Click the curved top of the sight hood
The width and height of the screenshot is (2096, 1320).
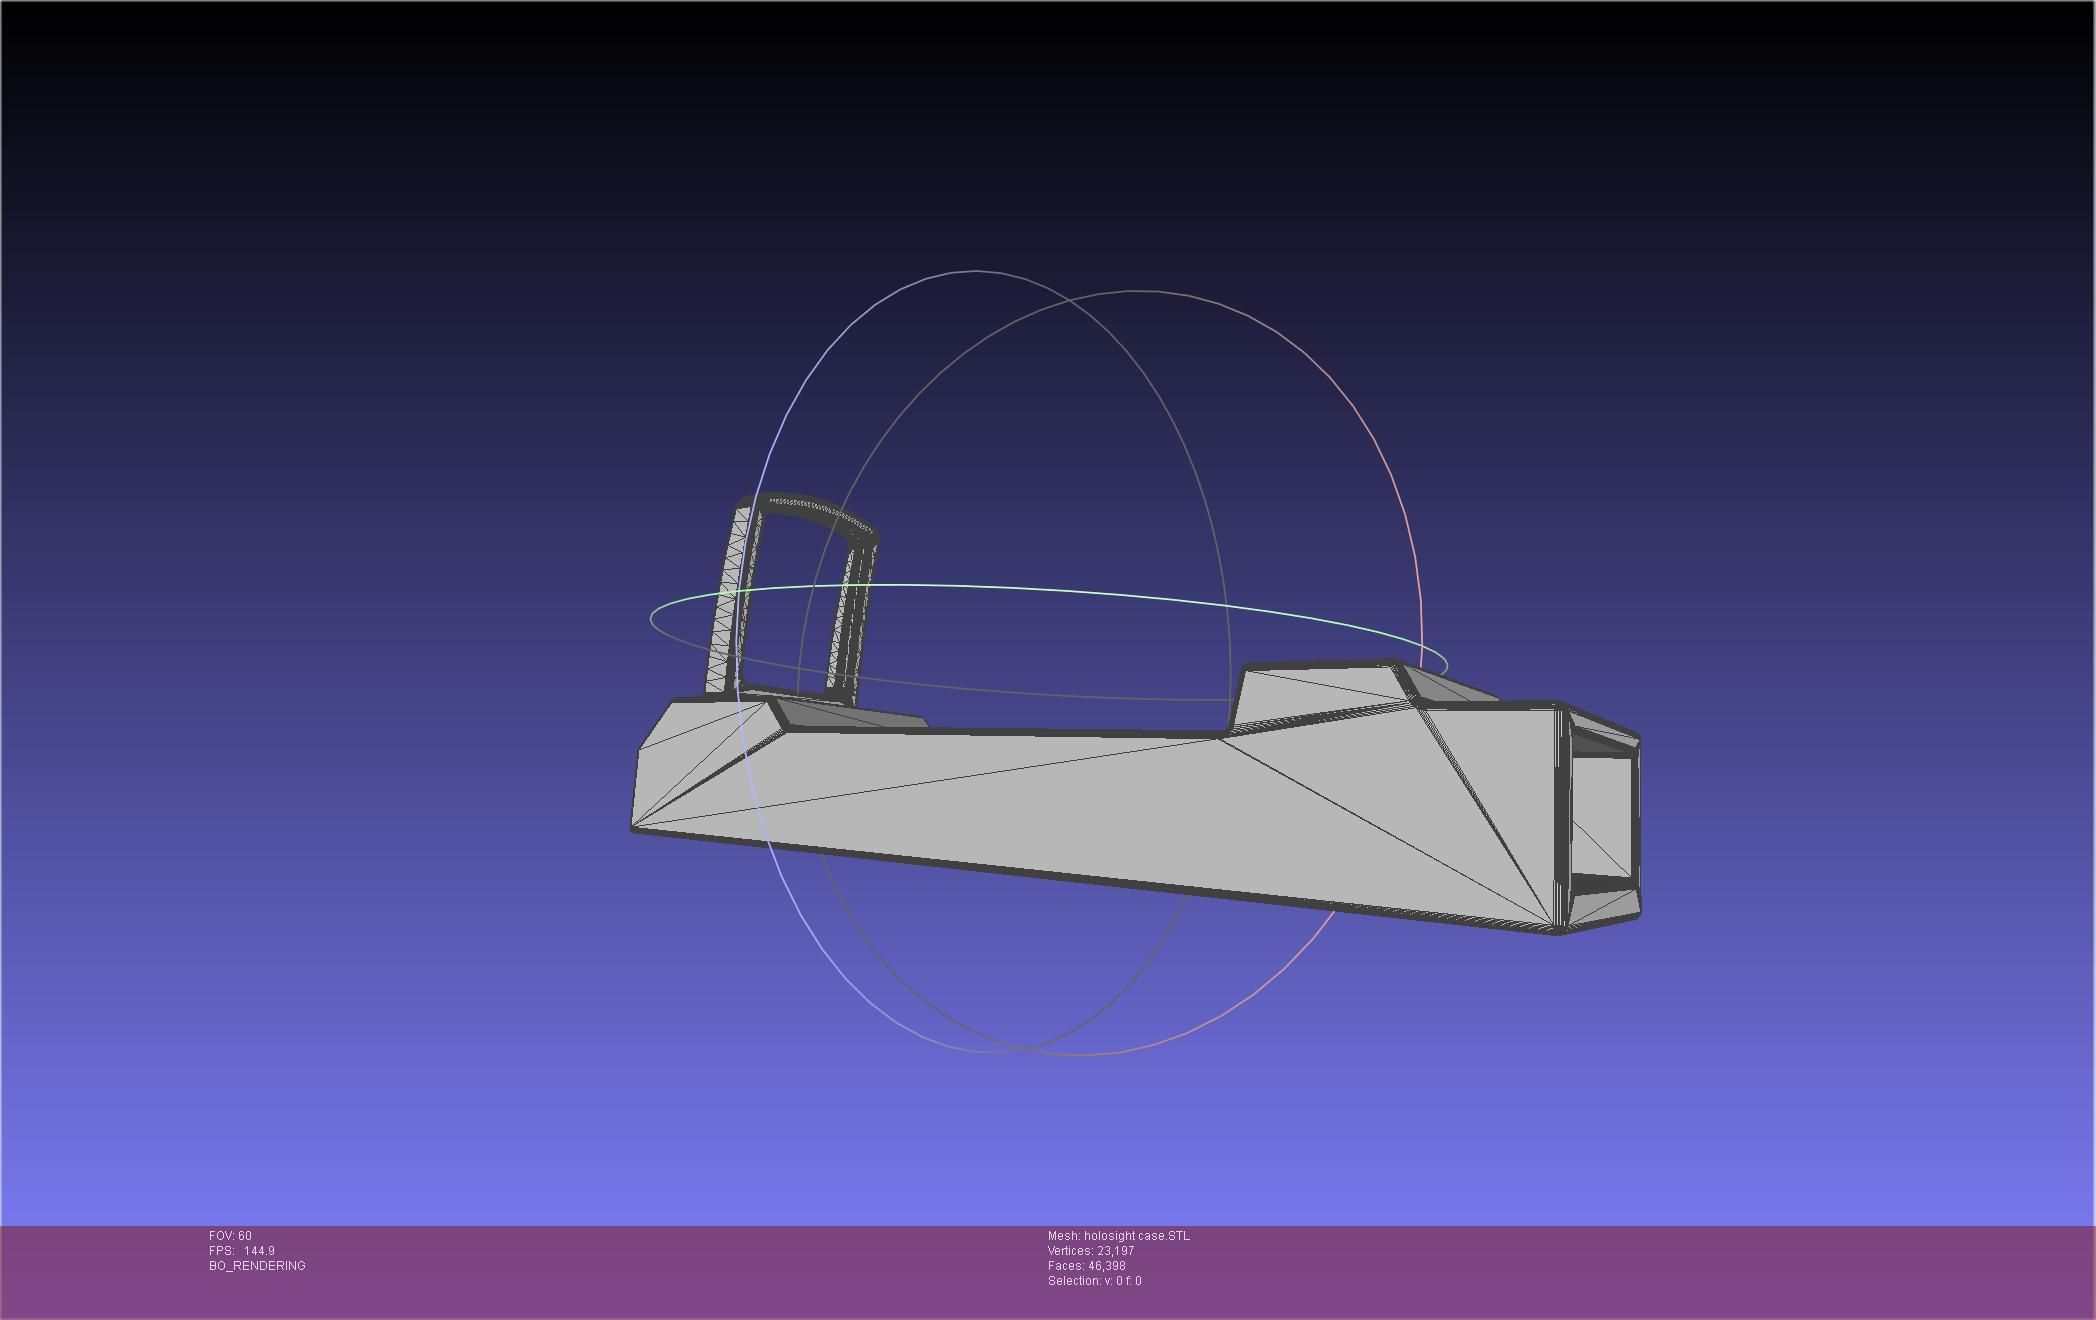coord(815,511)
